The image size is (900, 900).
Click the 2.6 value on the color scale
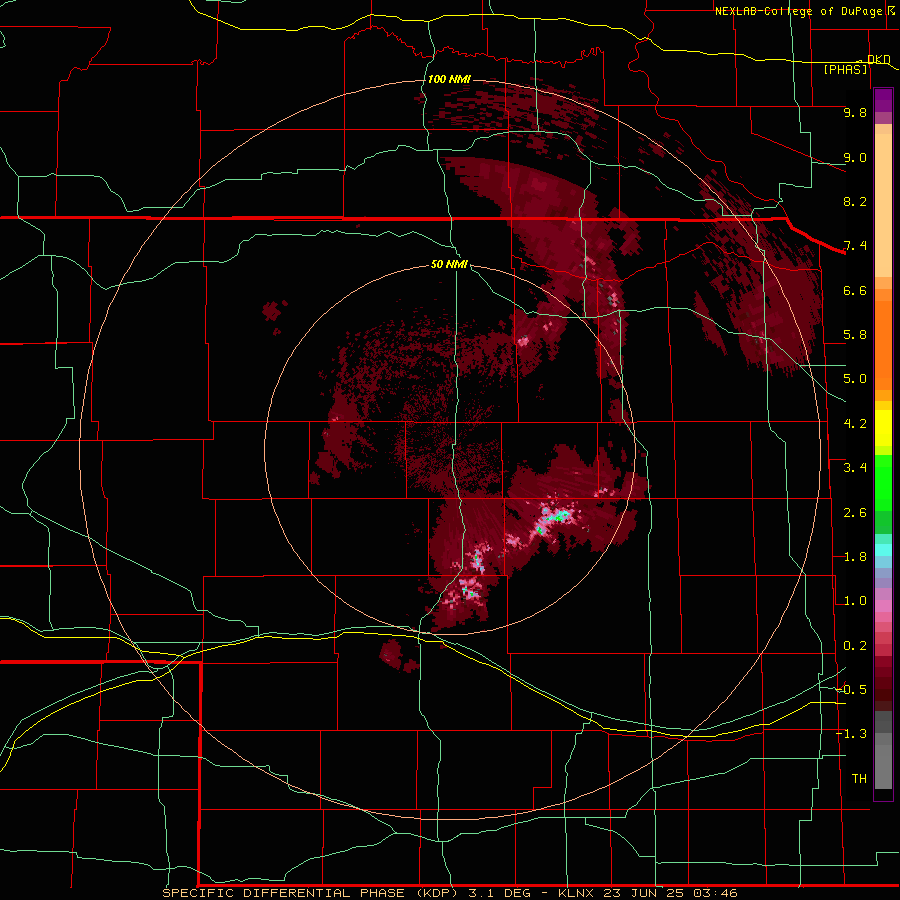855,513
